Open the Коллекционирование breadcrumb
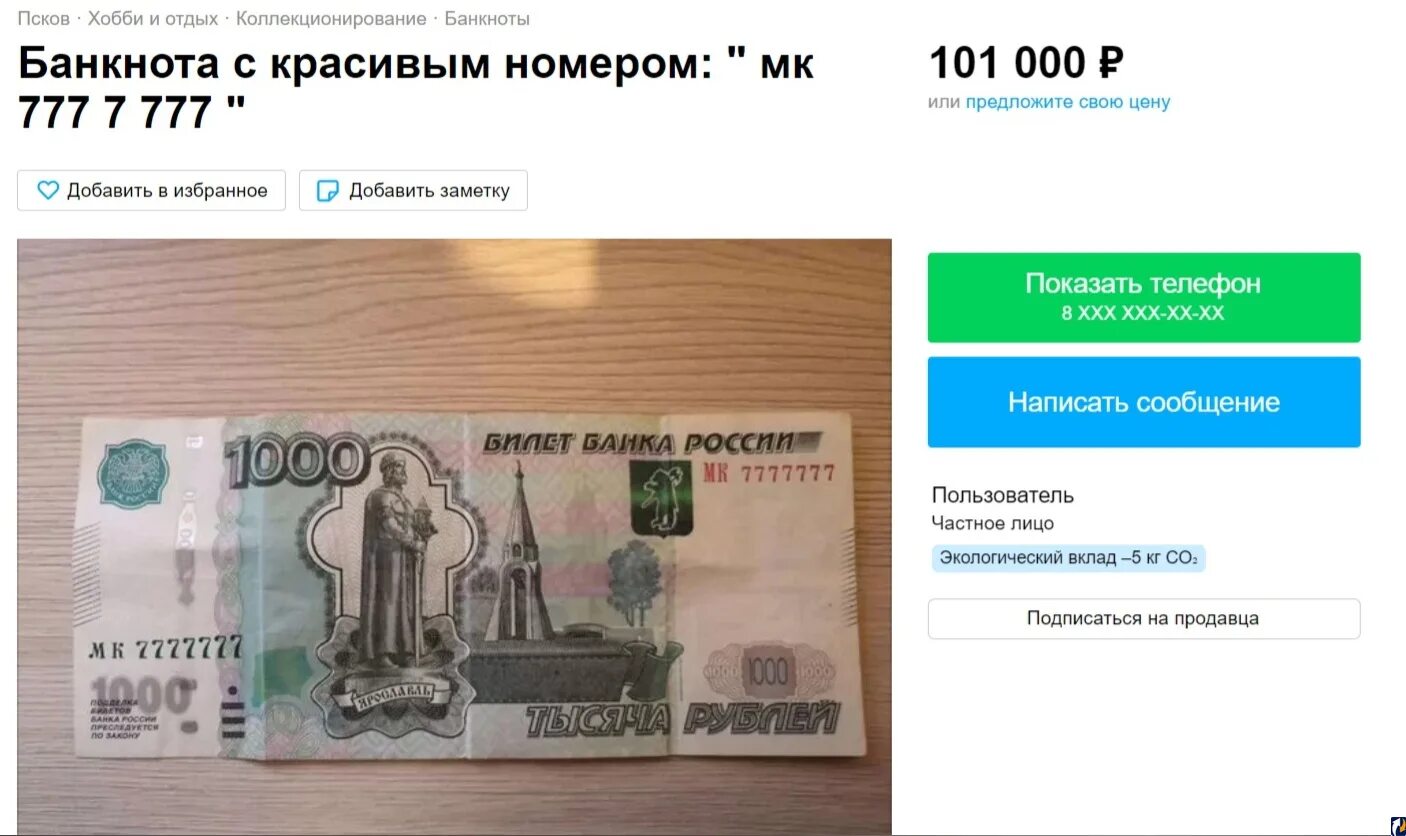This screenshot has height=836, width=1406. click(x=331, y=18)
